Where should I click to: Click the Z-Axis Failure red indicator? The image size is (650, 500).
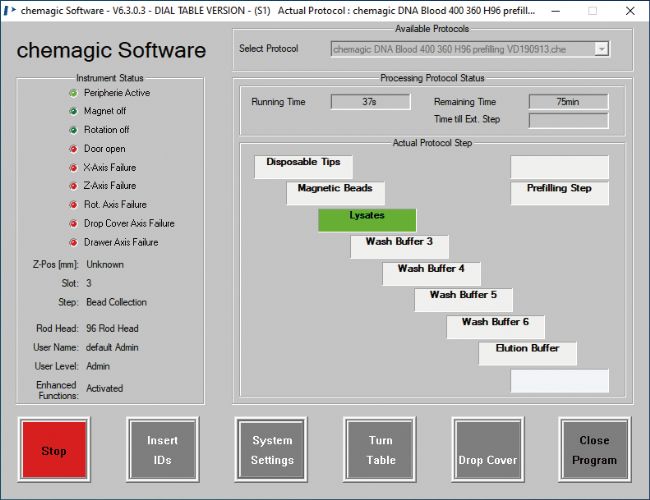pos(73,186)
